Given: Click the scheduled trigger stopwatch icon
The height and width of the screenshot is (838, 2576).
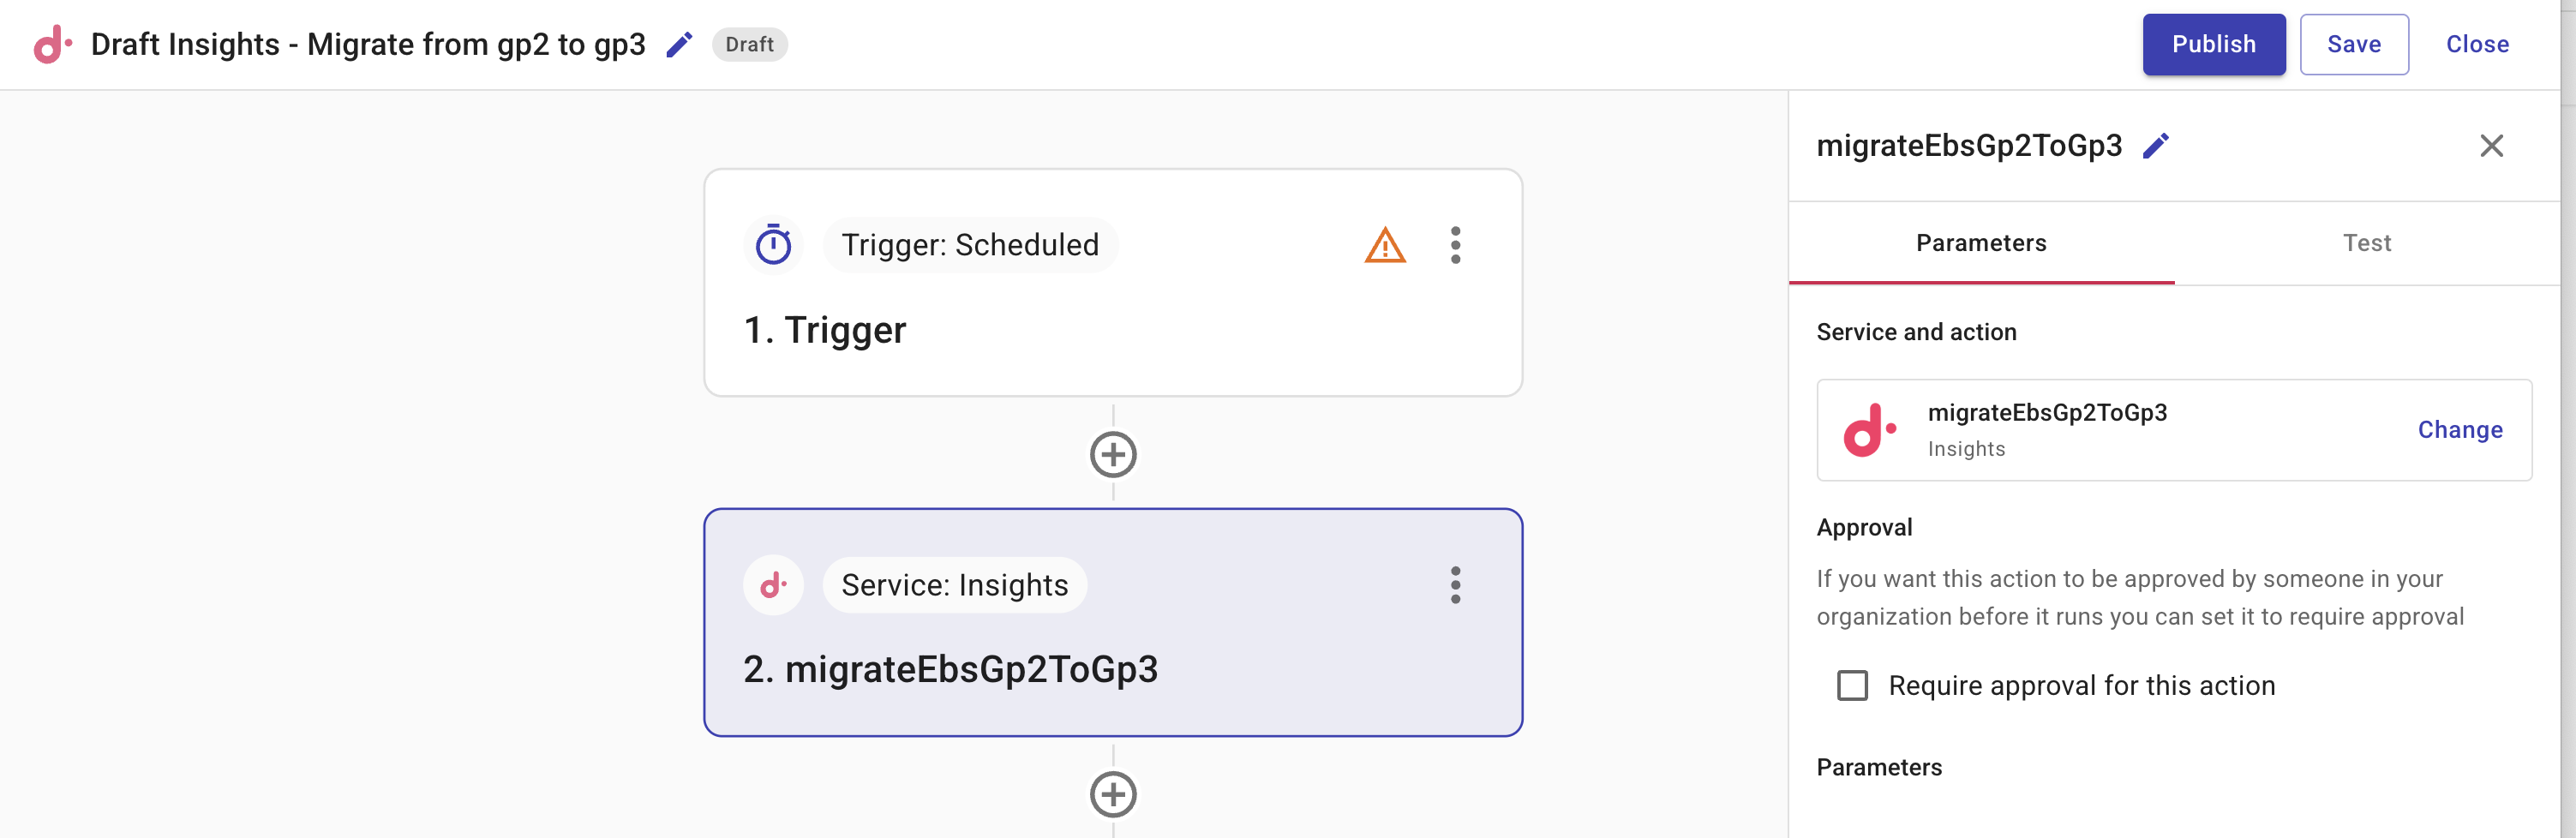Looking at the screenshot, I should click(773, 245).
